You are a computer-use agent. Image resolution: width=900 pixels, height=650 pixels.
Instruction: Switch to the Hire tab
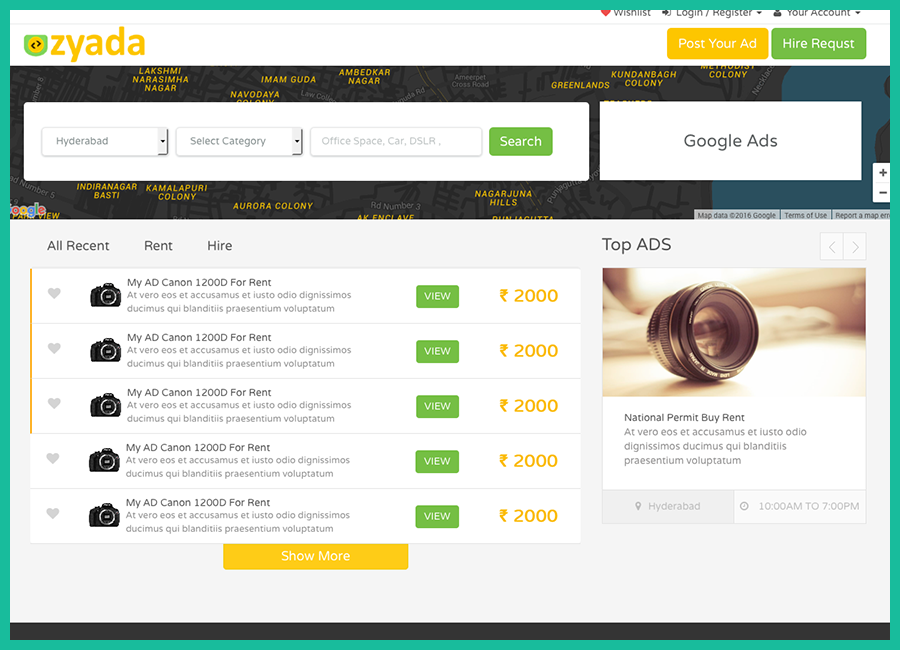tap(219, 246)
